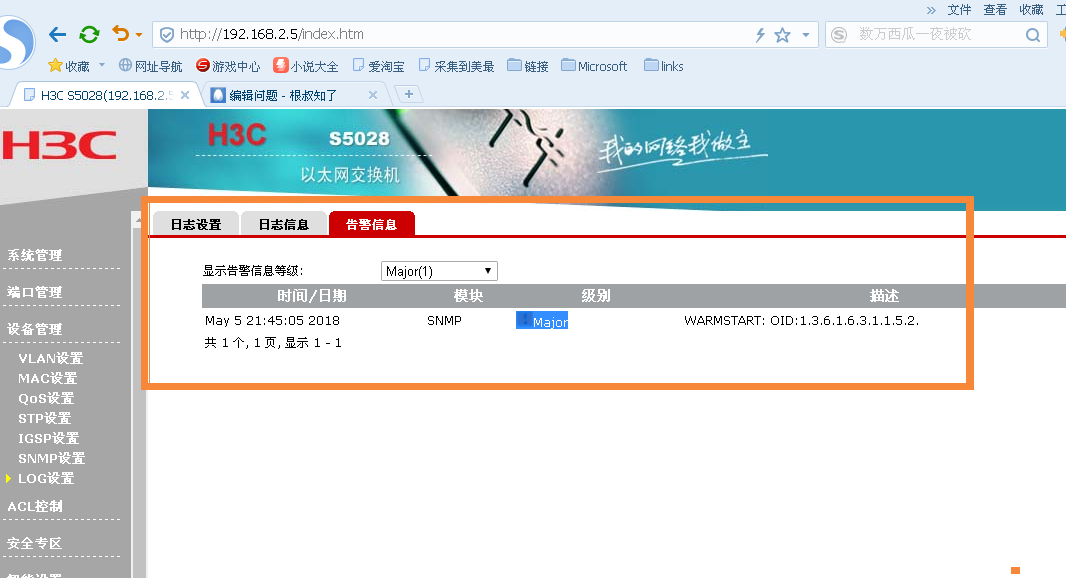Screen dimensions: 1066x578
Task: Open 系统管理 in the sidebar
Action: pyautogui.click(x=35, y=255)
